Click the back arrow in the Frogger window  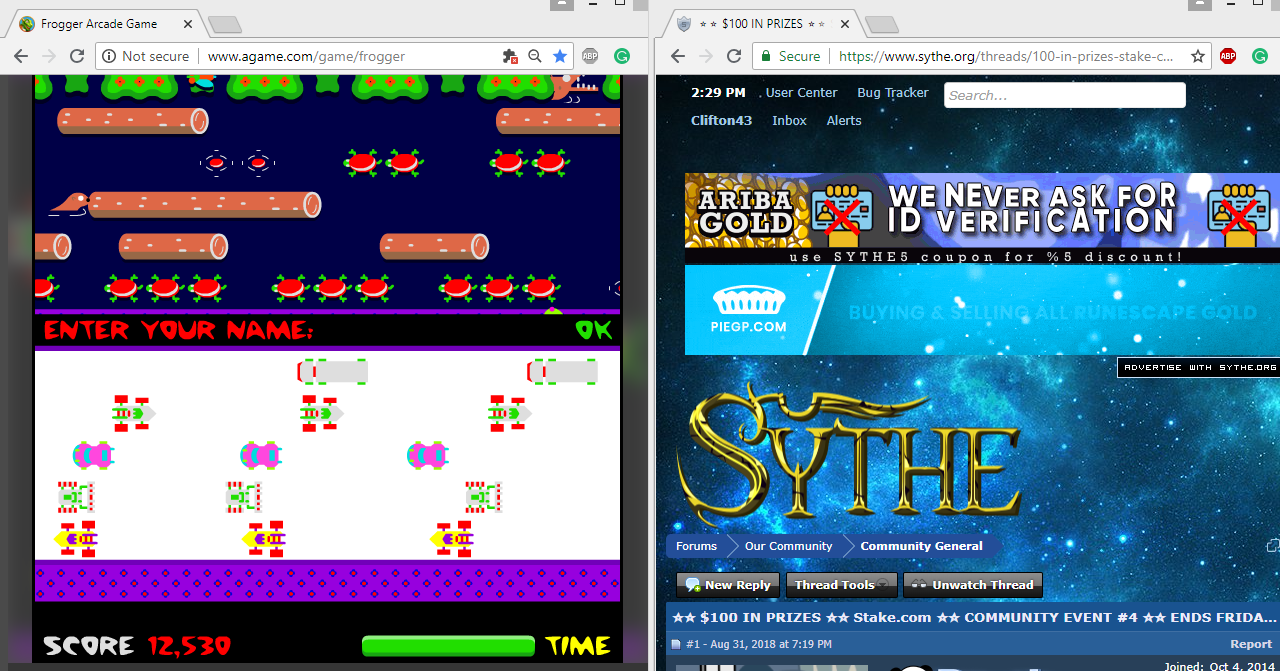(x=20, y=57)
